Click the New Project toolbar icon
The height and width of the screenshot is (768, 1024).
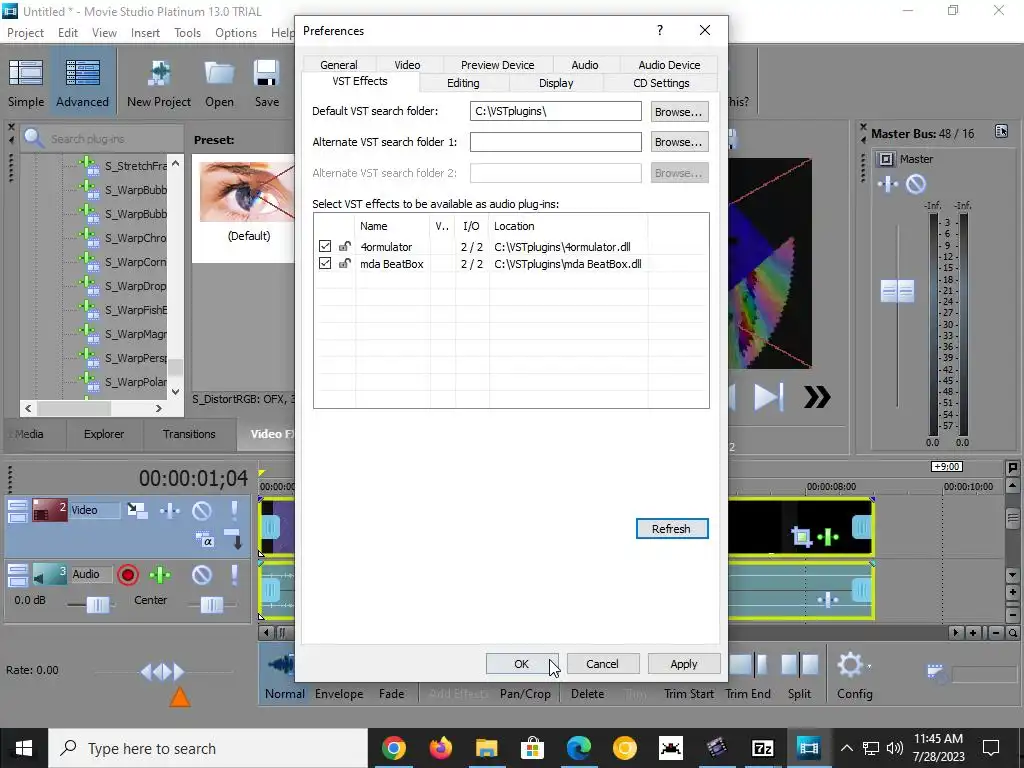point(159,73)
